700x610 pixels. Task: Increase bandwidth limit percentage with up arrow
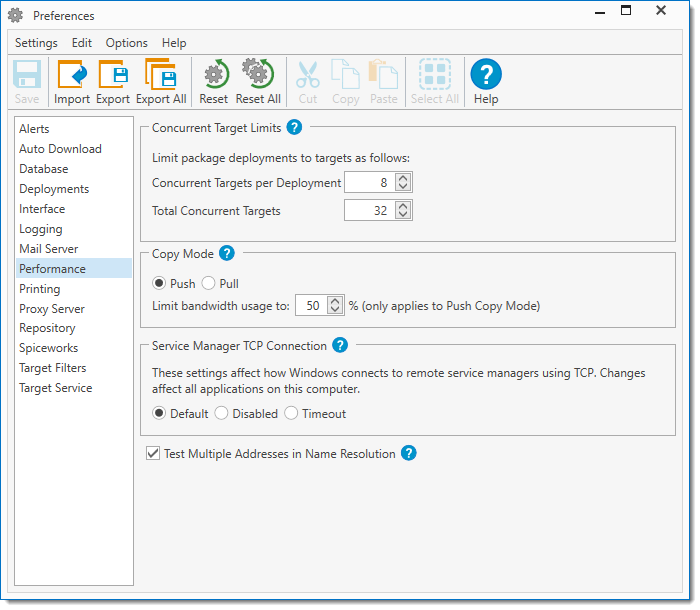(336, 301)
